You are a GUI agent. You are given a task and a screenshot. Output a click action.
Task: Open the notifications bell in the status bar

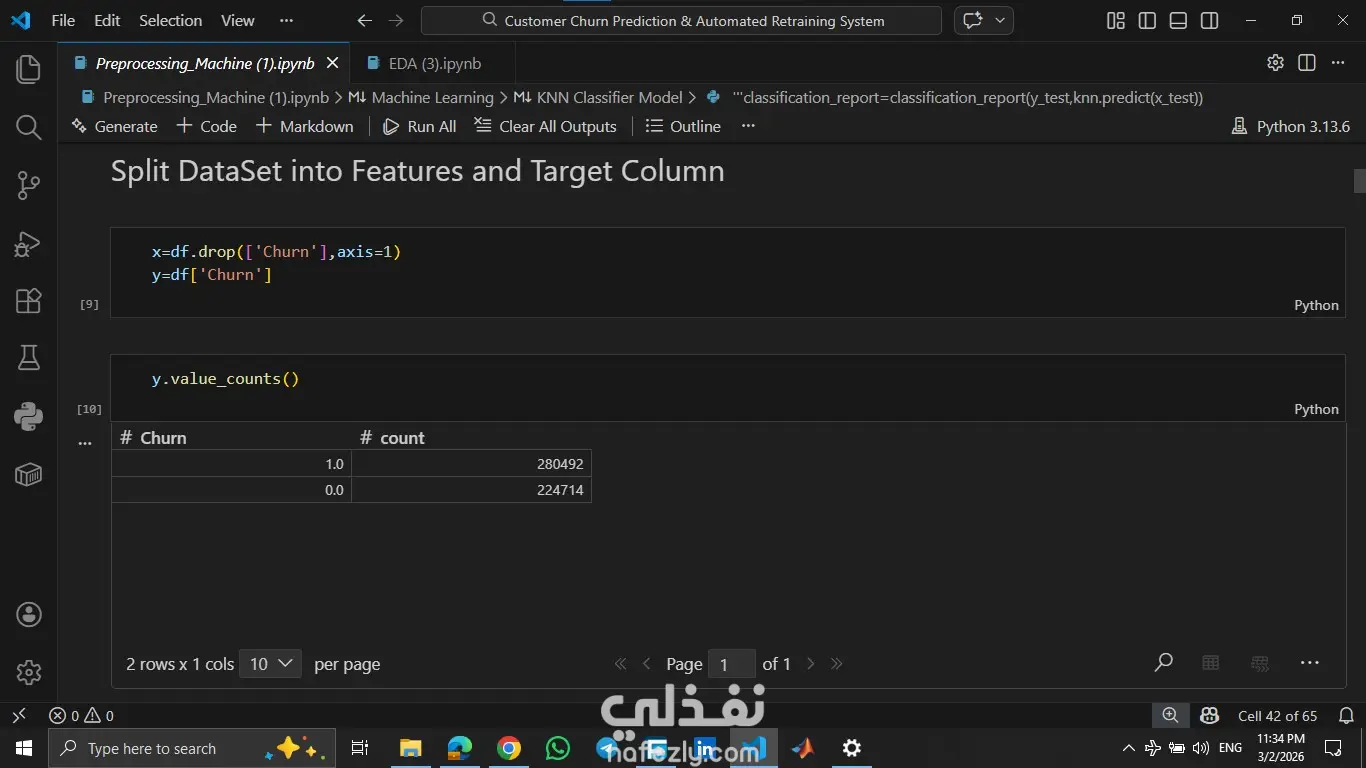click(x=1346, y=716)
